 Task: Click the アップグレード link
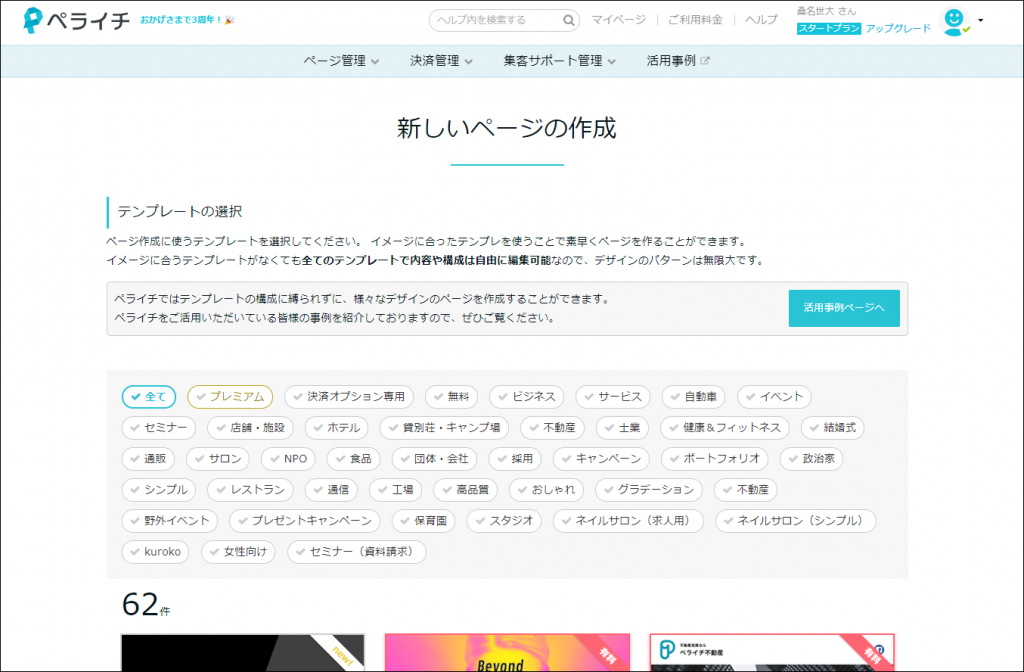click(x=898, y=28)
